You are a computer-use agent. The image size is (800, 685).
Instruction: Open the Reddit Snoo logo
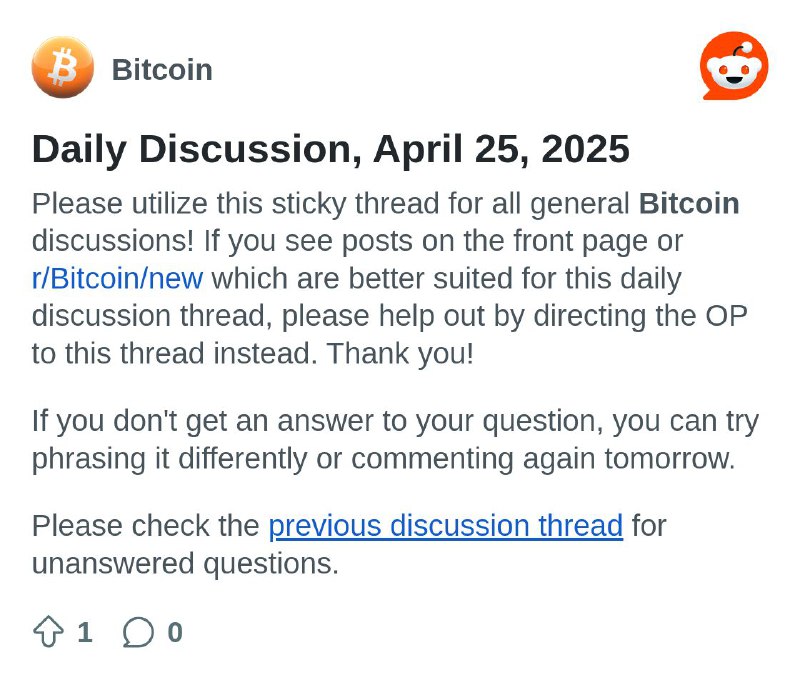click(x=734, y=66)
